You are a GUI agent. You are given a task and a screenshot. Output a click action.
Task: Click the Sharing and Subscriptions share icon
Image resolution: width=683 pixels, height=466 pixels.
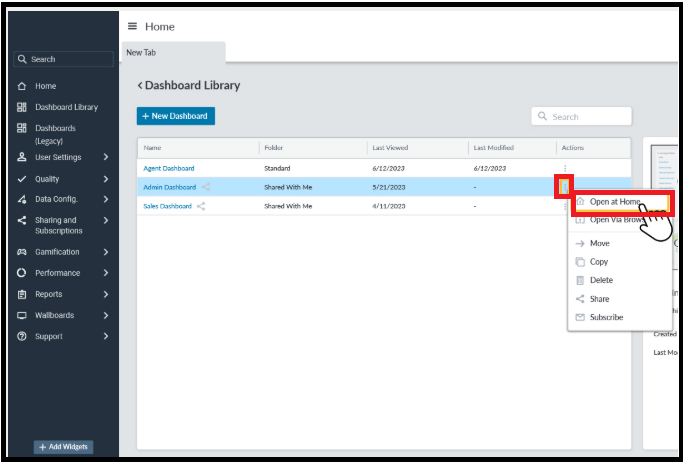click(x=22, y=220)
